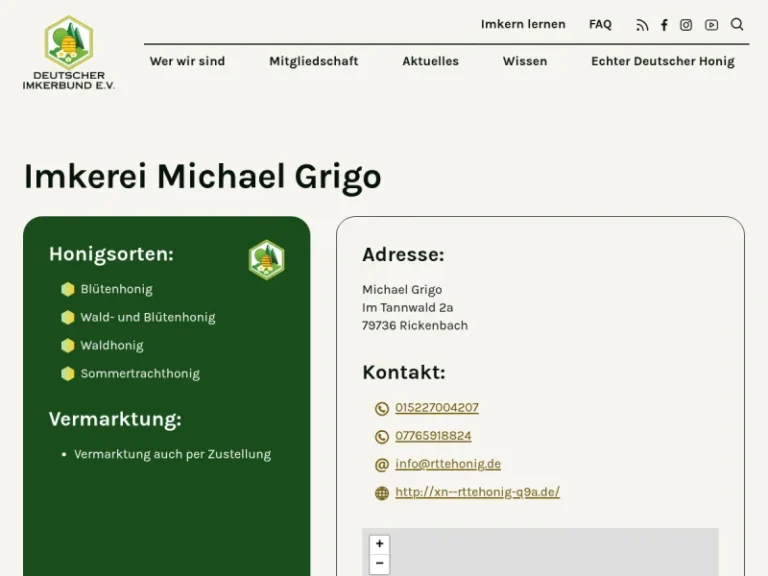The width and height of the screenshot is (768, 576).
Task: Click the at-sign email icon
Action: [x=381, y=465]
